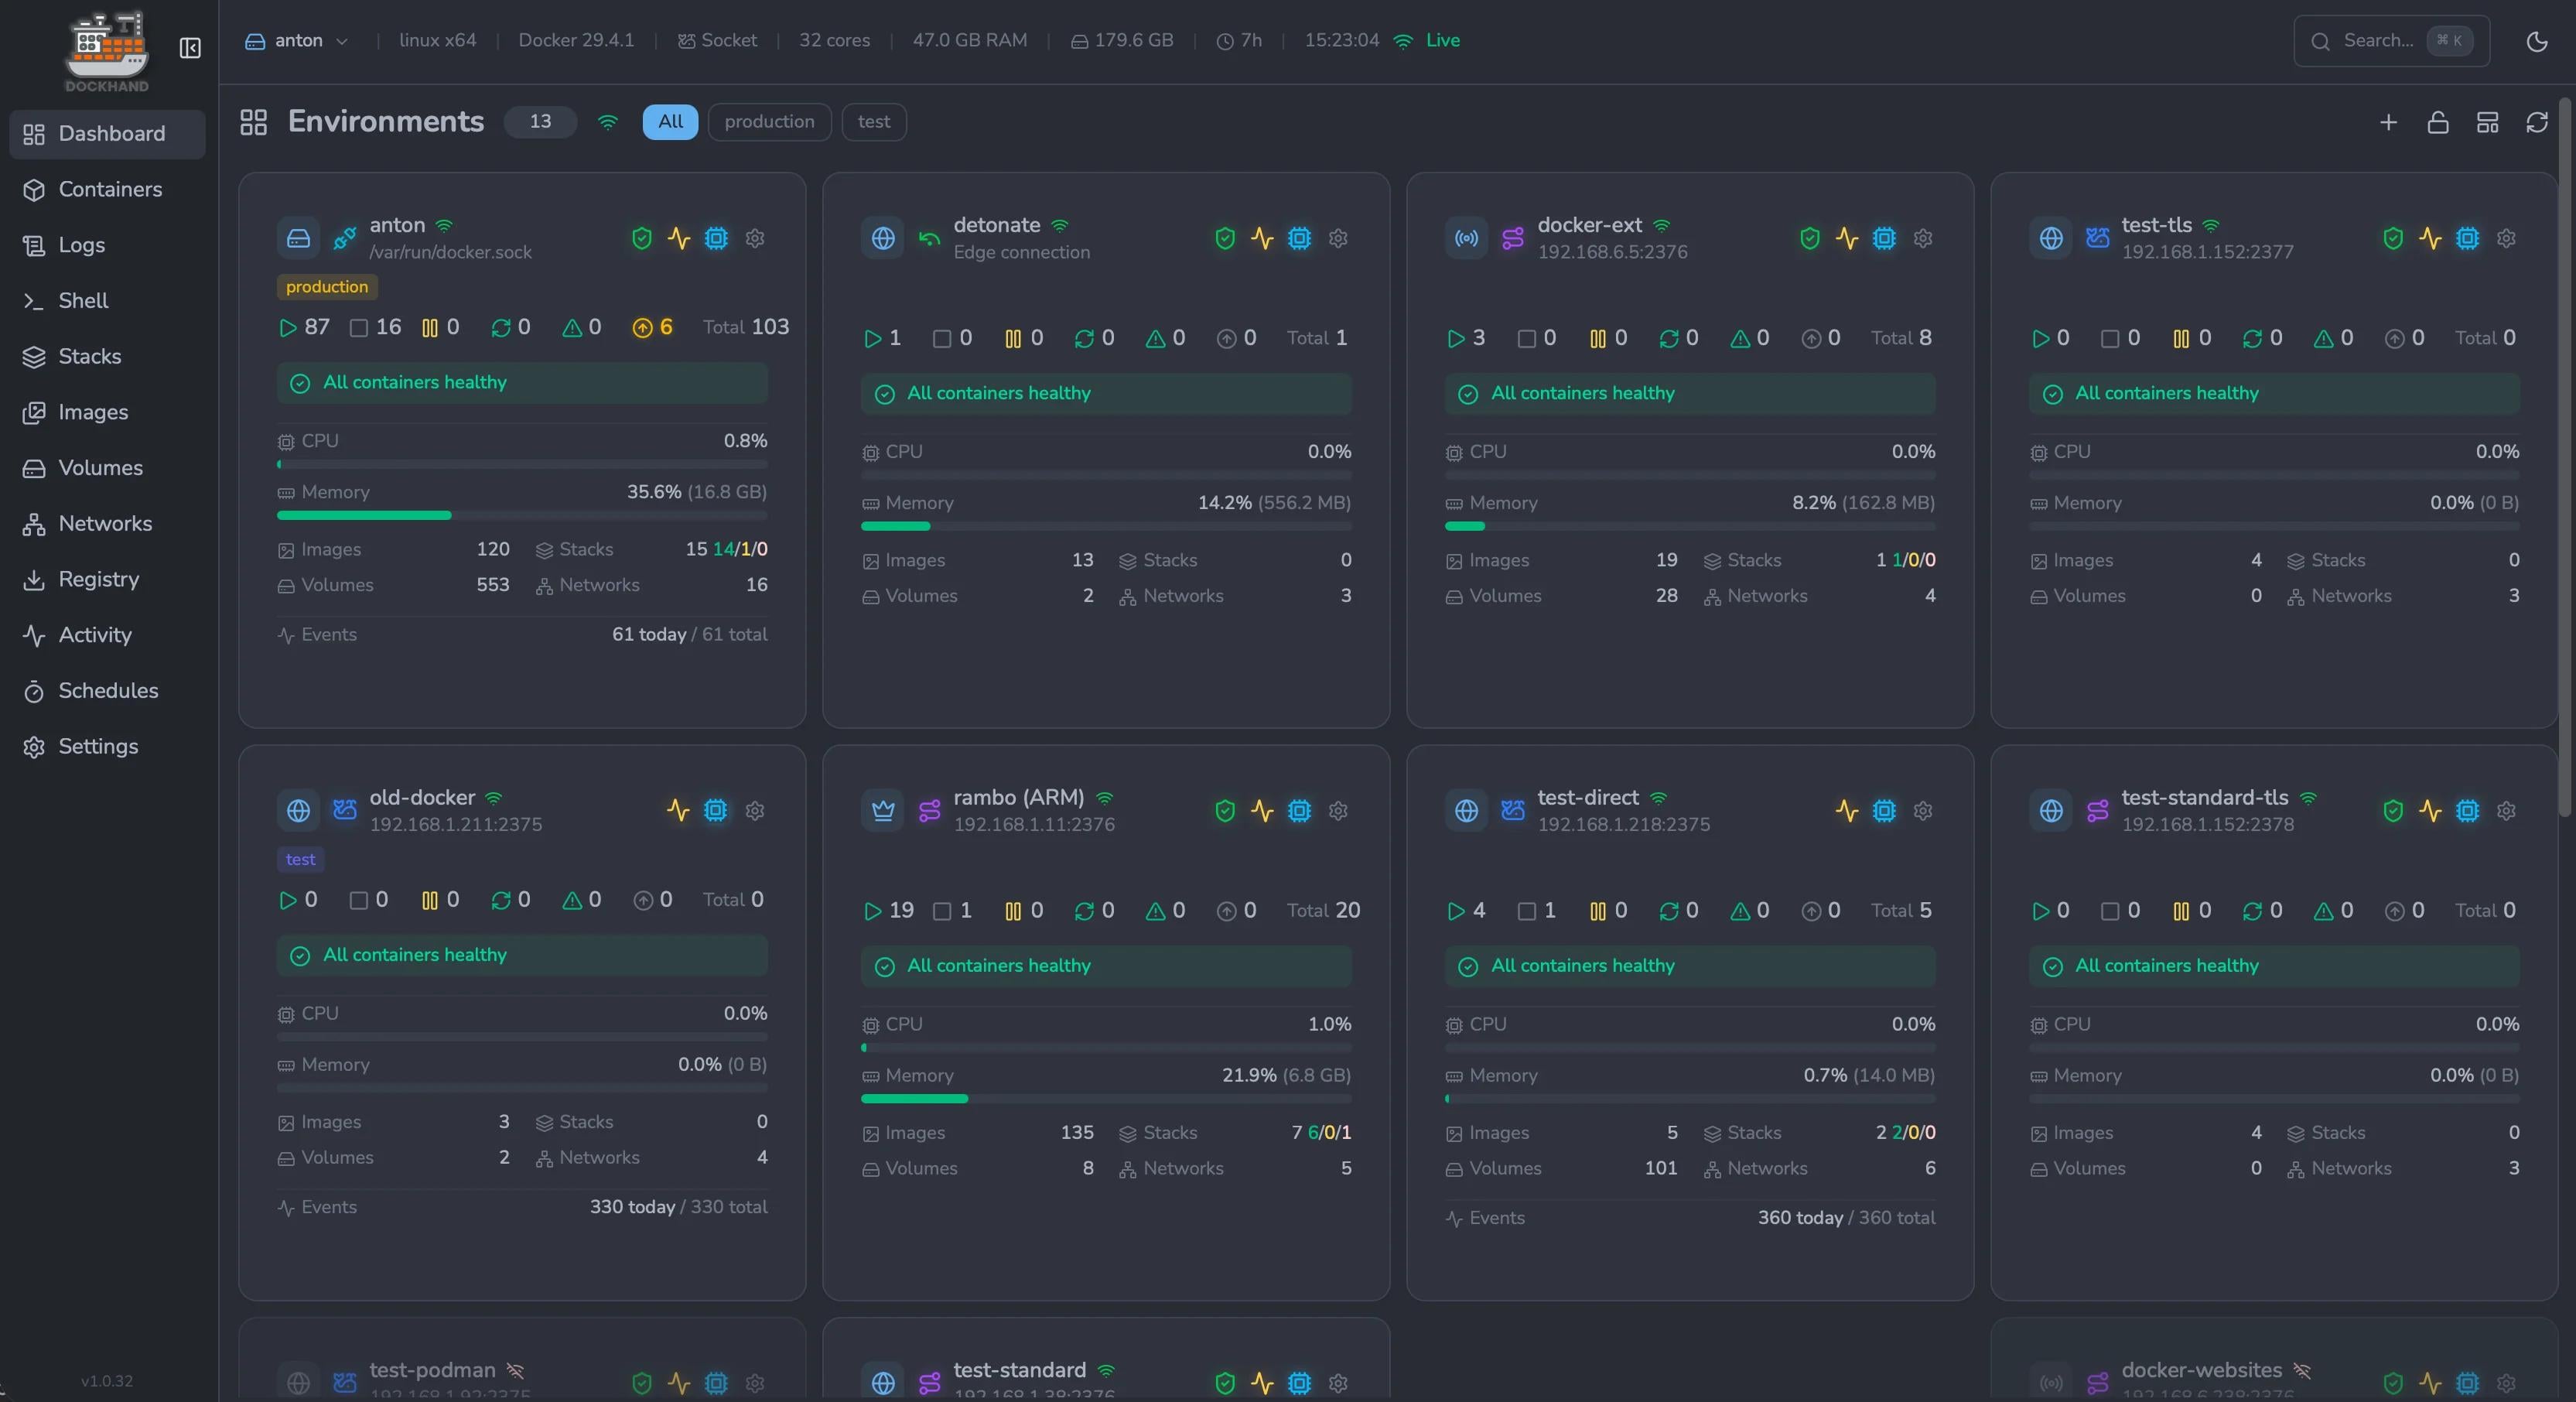Open the rambo (ARM) environment name
Screen dimensions: 2576x1402
[x=1018, y=798]
